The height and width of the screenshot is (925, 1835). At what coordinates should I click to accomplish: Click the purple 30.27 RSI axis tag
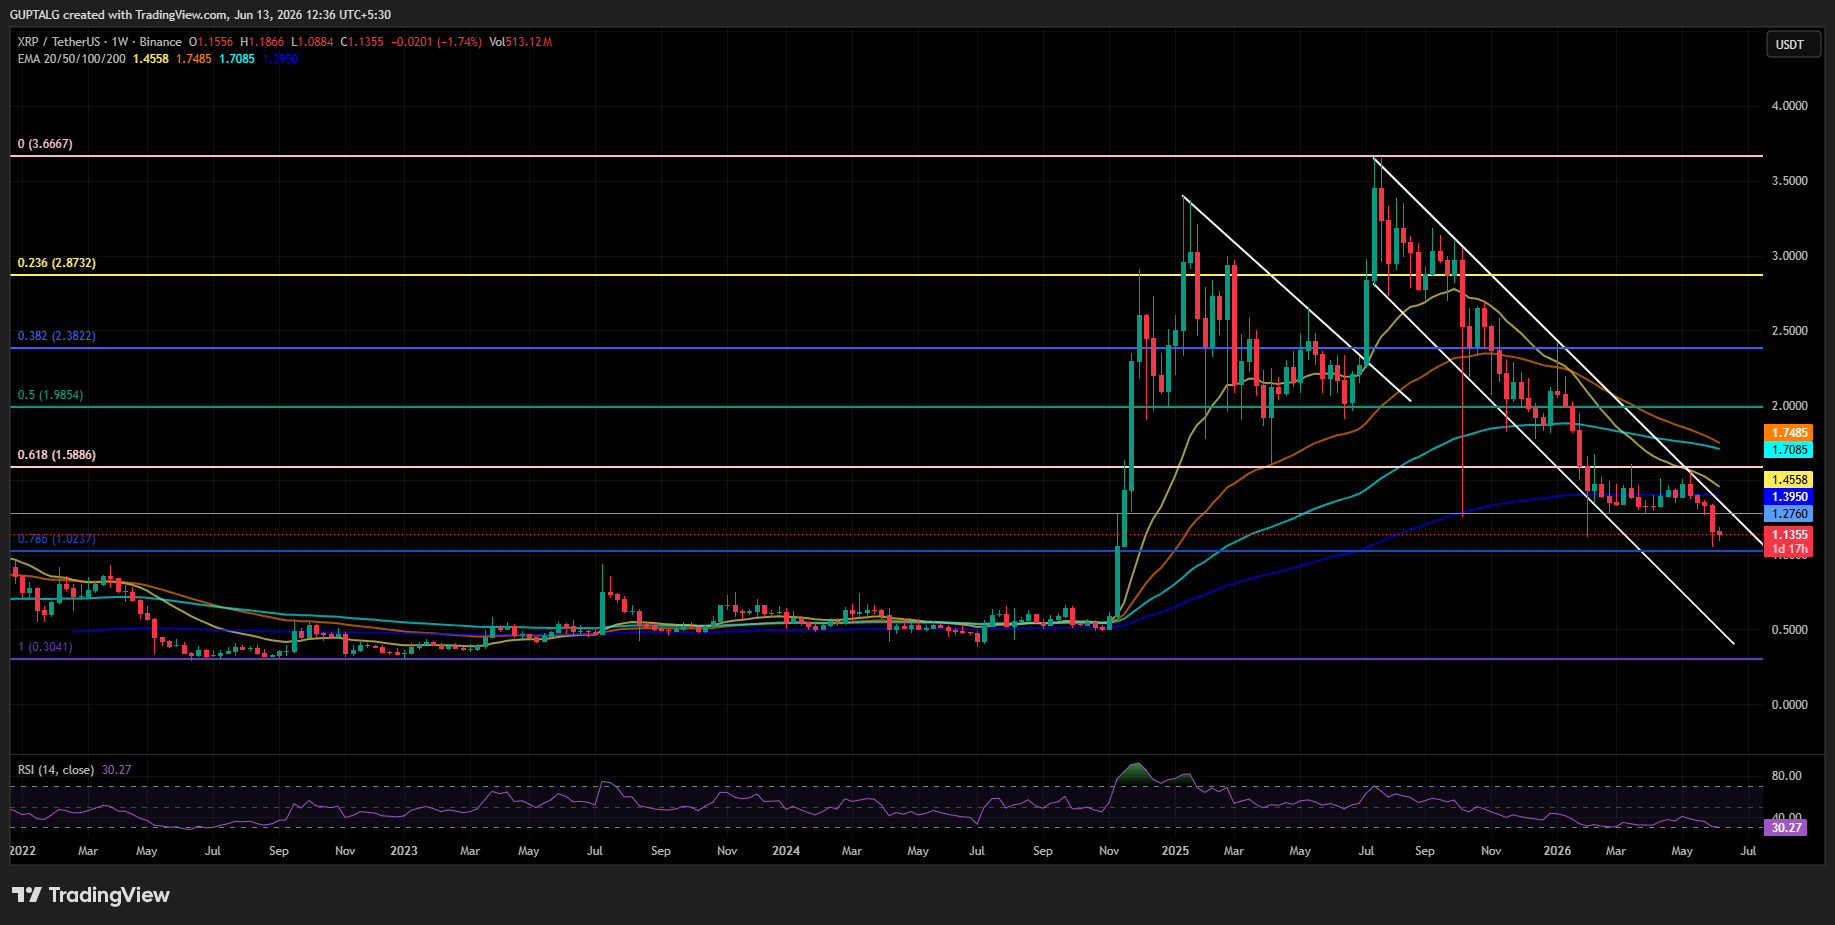click(1786, 828)
